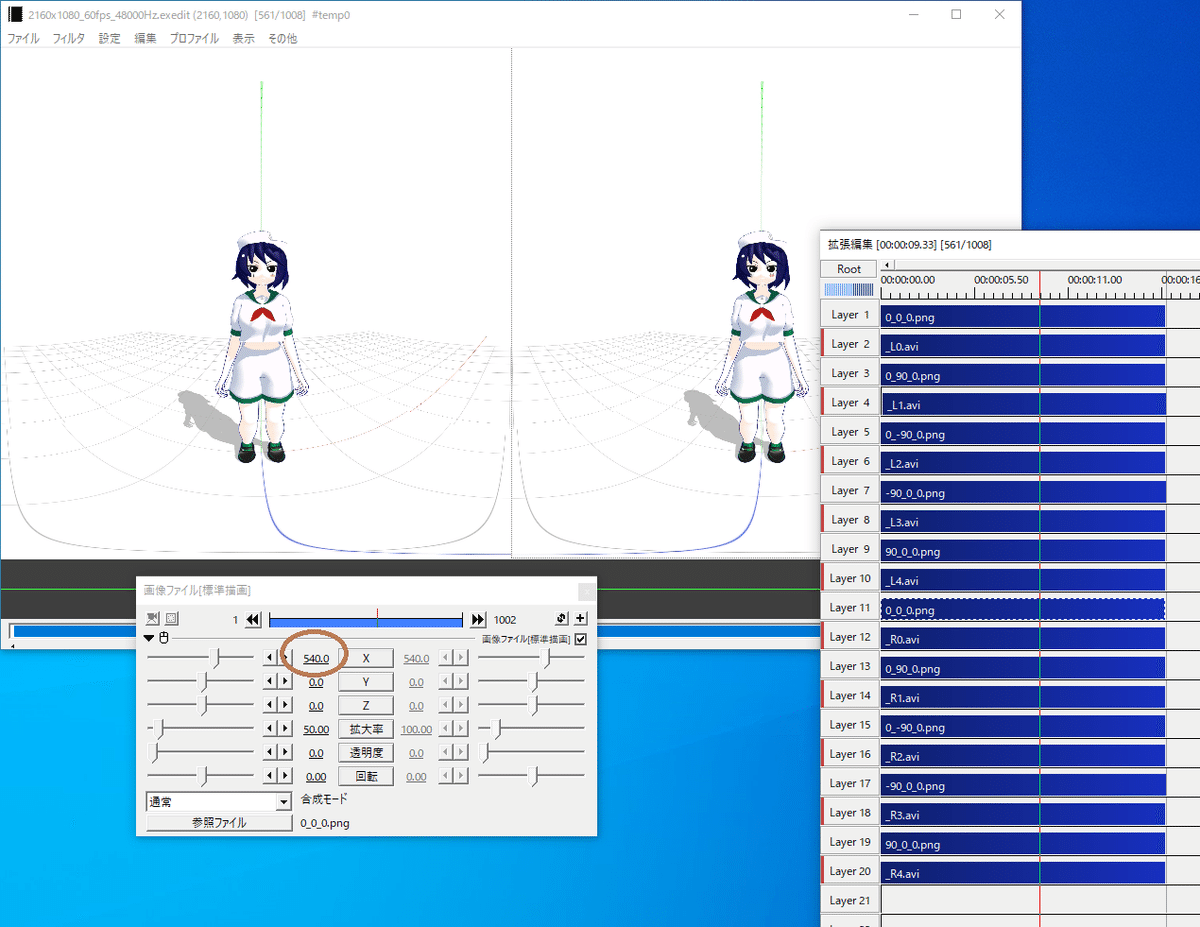1200x927 pixels.
Task: Click the 参照ファイル button
Action: [x=219, y=823]
